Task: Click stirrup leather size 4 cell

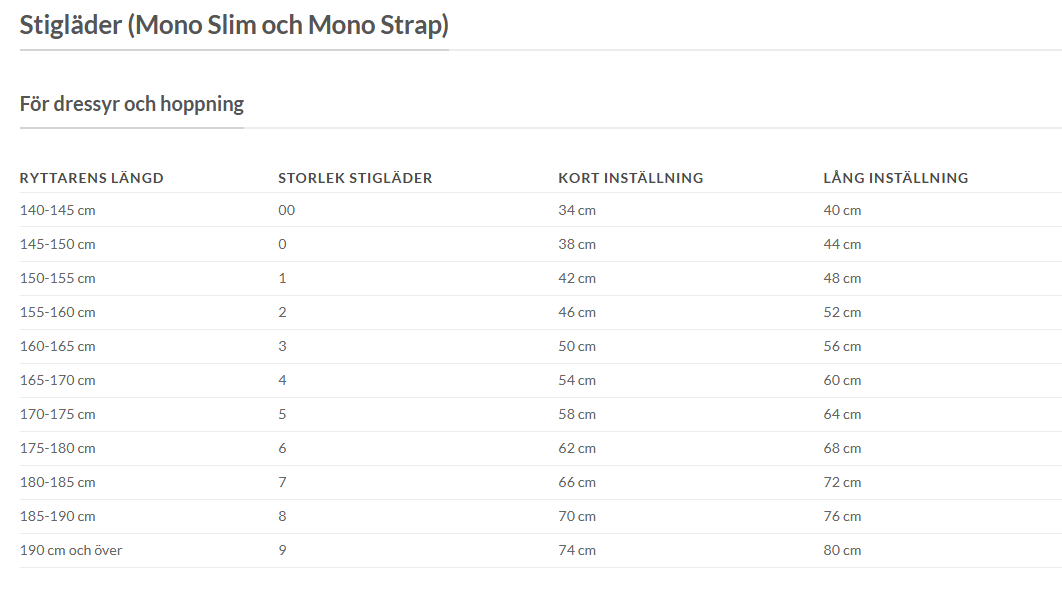Action: point(283,380)
